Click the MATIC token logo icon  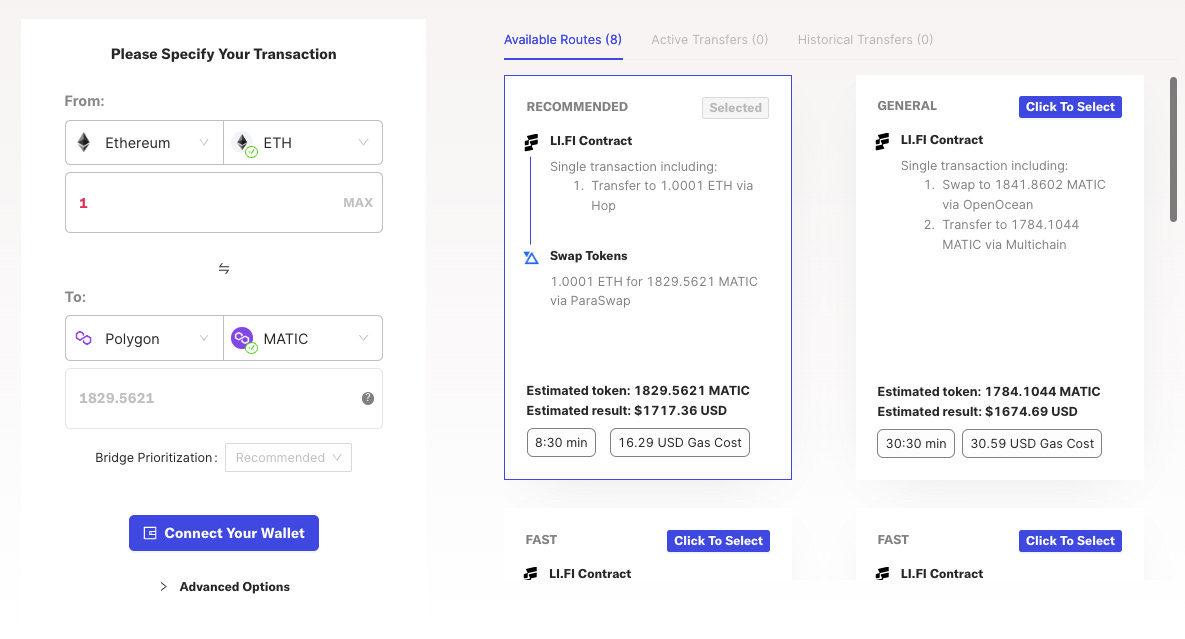tap(243, 338)
